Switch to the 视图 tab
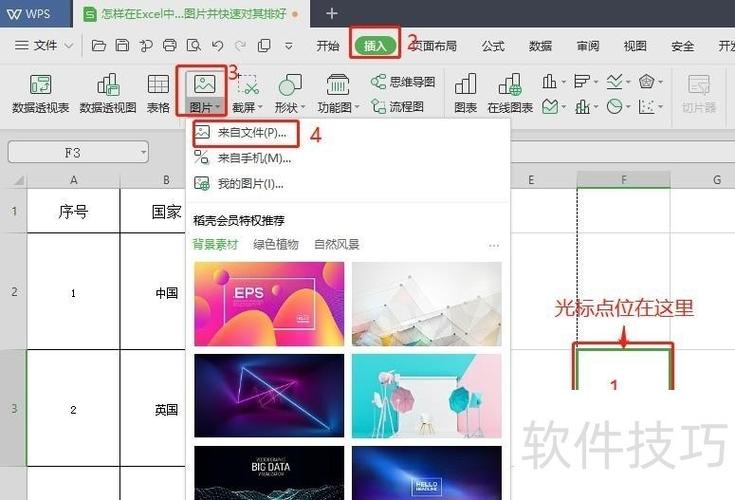The image size is (735, 500). pos(635,46)
